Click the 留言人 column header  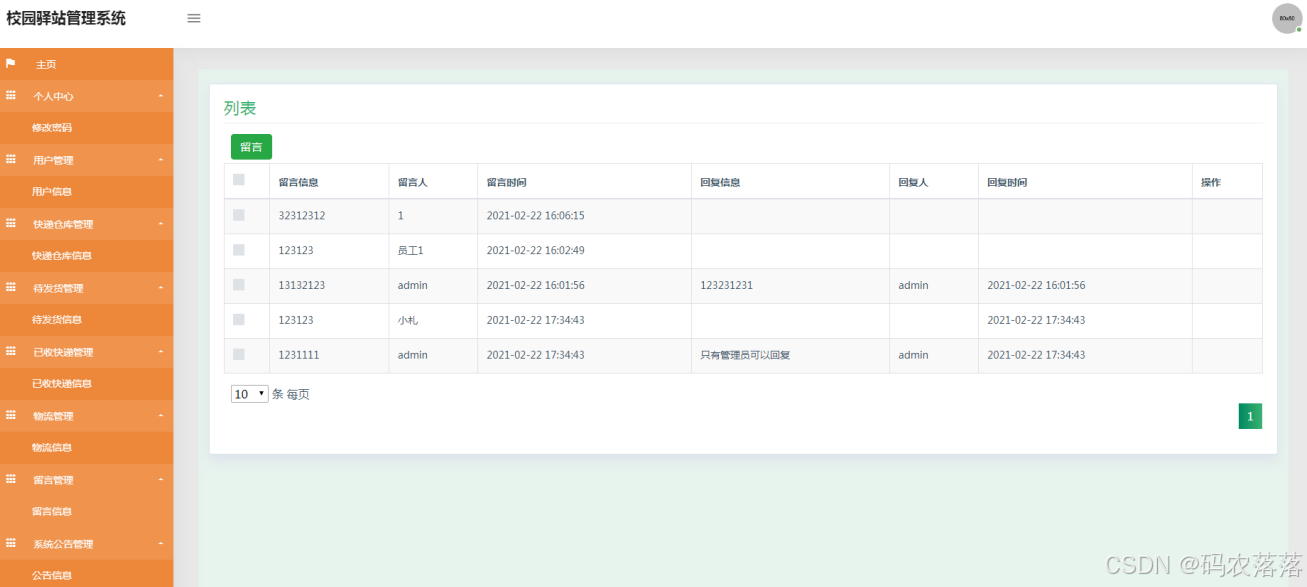coord(412,182)
